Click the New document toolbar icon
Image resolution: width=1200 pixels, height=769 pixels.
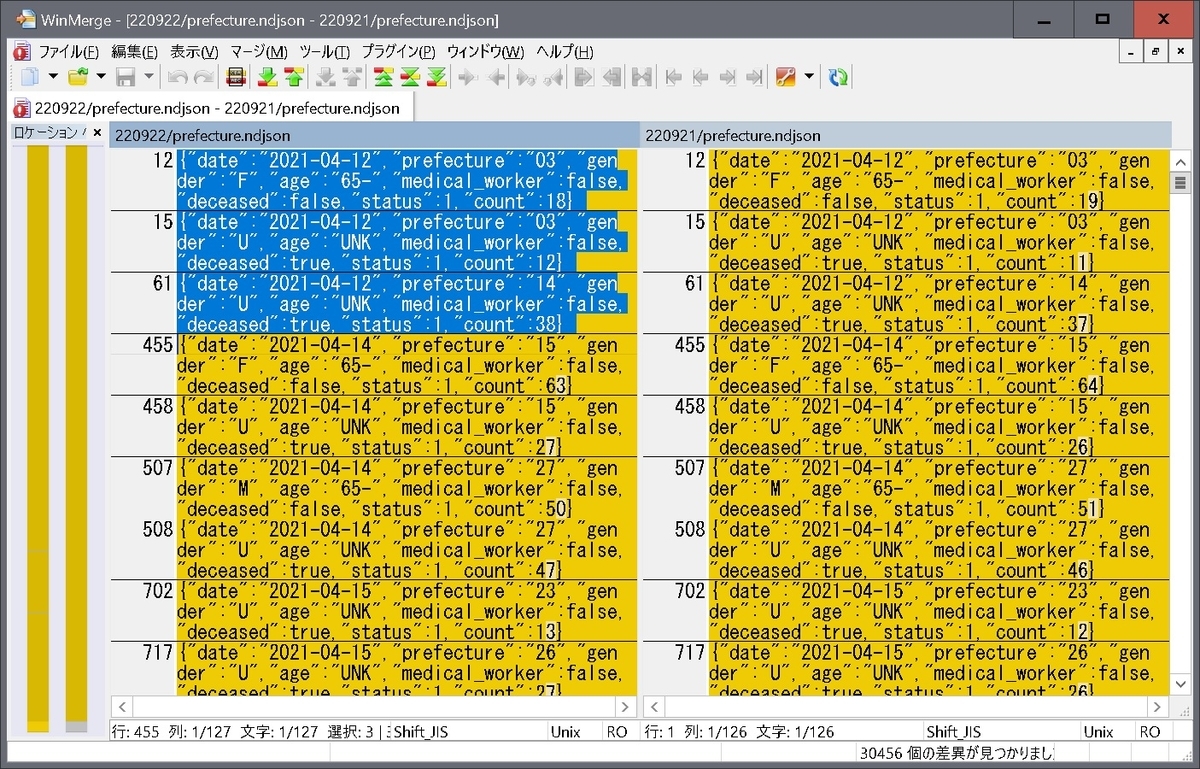coord(30,77)
